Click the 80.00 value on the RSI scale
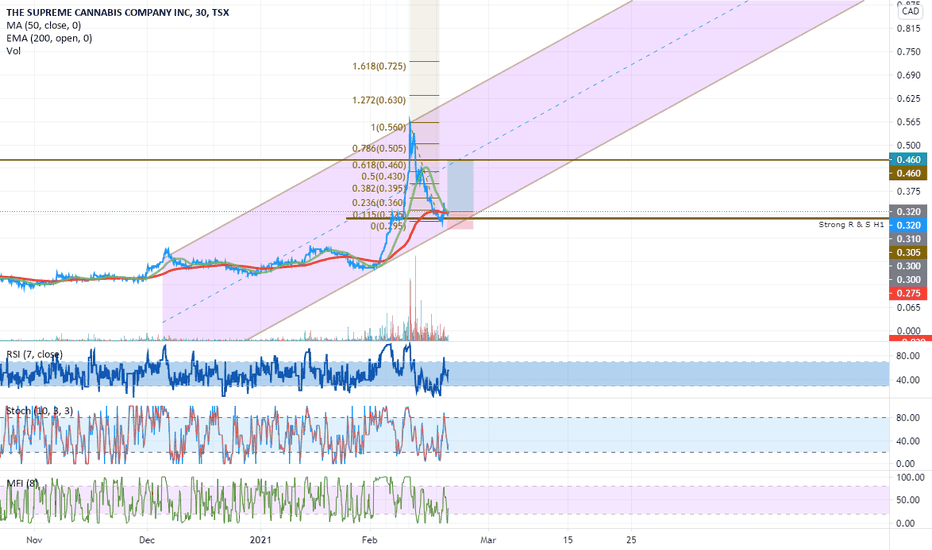This screenshot has width=932, height=550. (908, 356)
